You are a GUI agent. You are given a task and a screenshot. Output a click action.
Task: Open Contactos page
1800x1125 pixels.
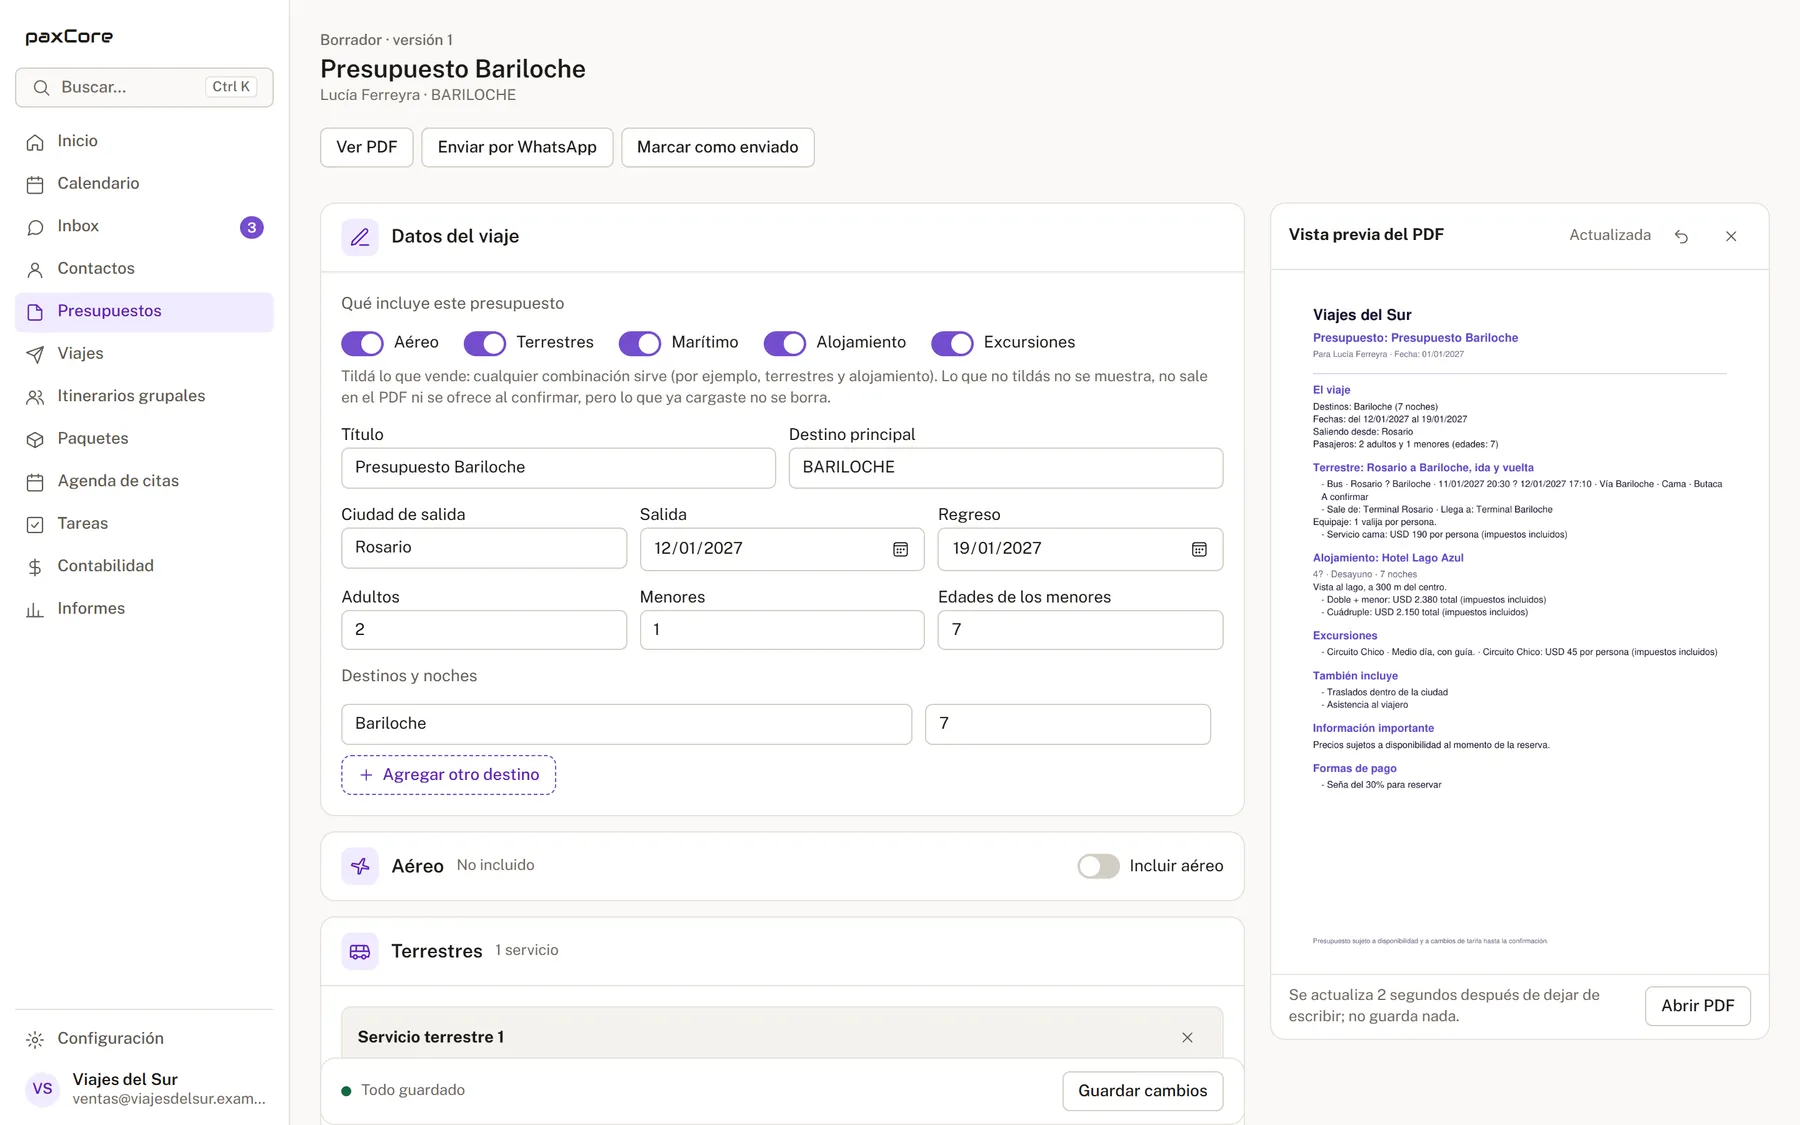(x=144, y=269)
